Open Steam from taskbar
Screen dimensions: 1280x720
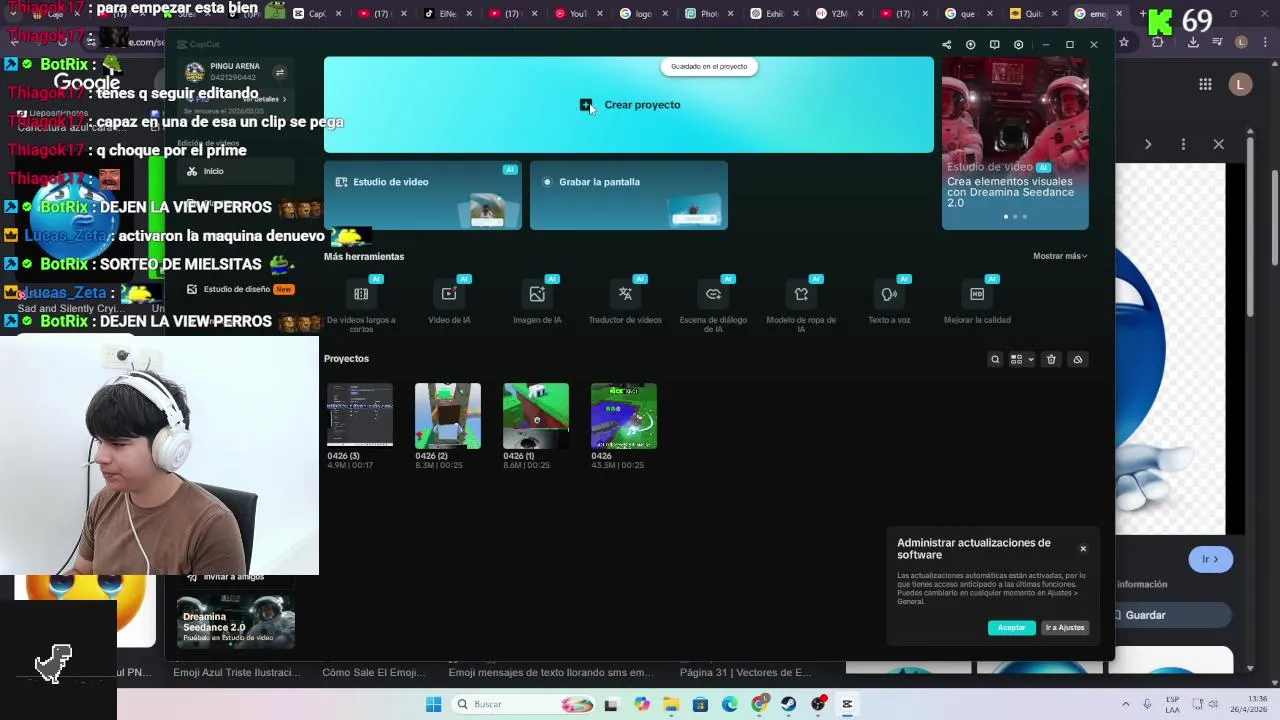click(789, 705)
